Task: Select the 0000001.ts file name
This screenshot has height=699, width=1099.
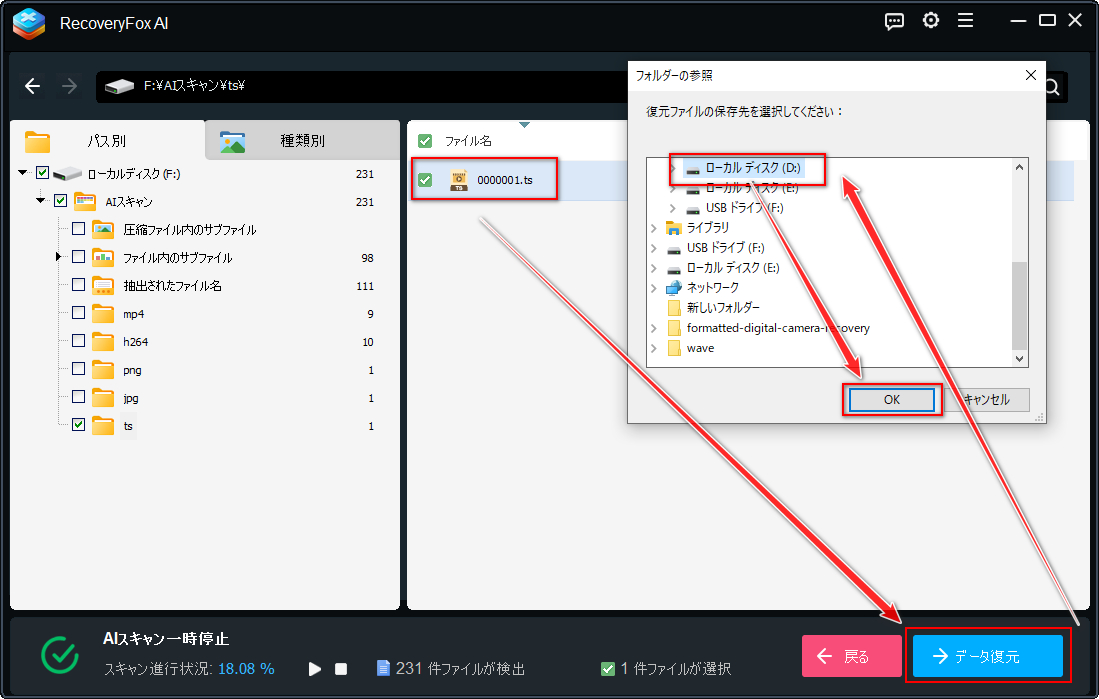Action: point(505,180)
